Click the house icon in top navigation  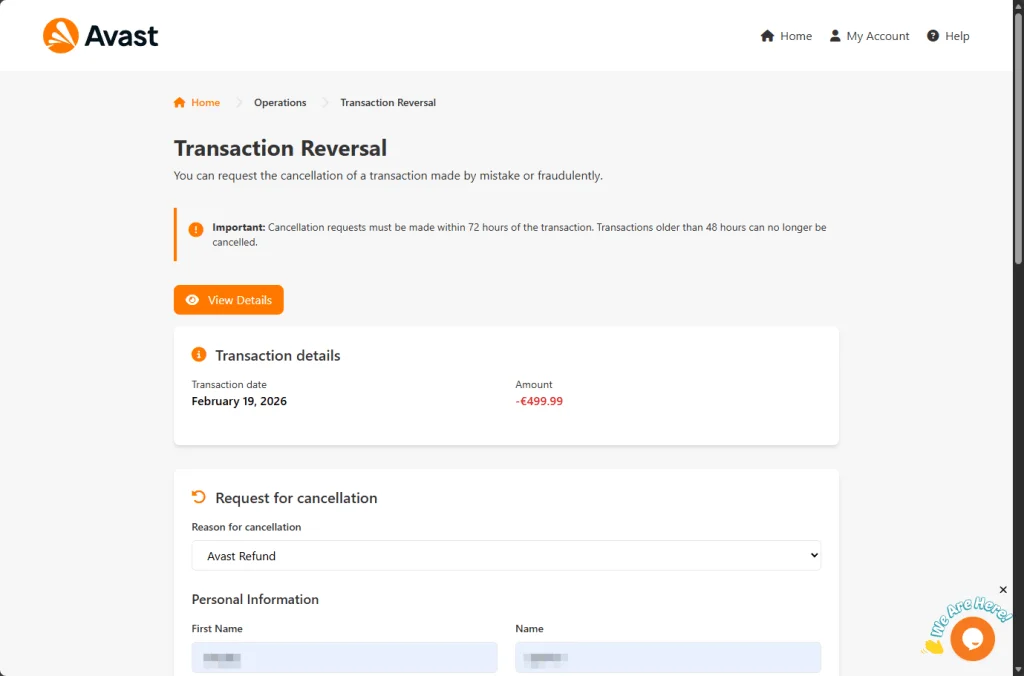click(767, 36)
